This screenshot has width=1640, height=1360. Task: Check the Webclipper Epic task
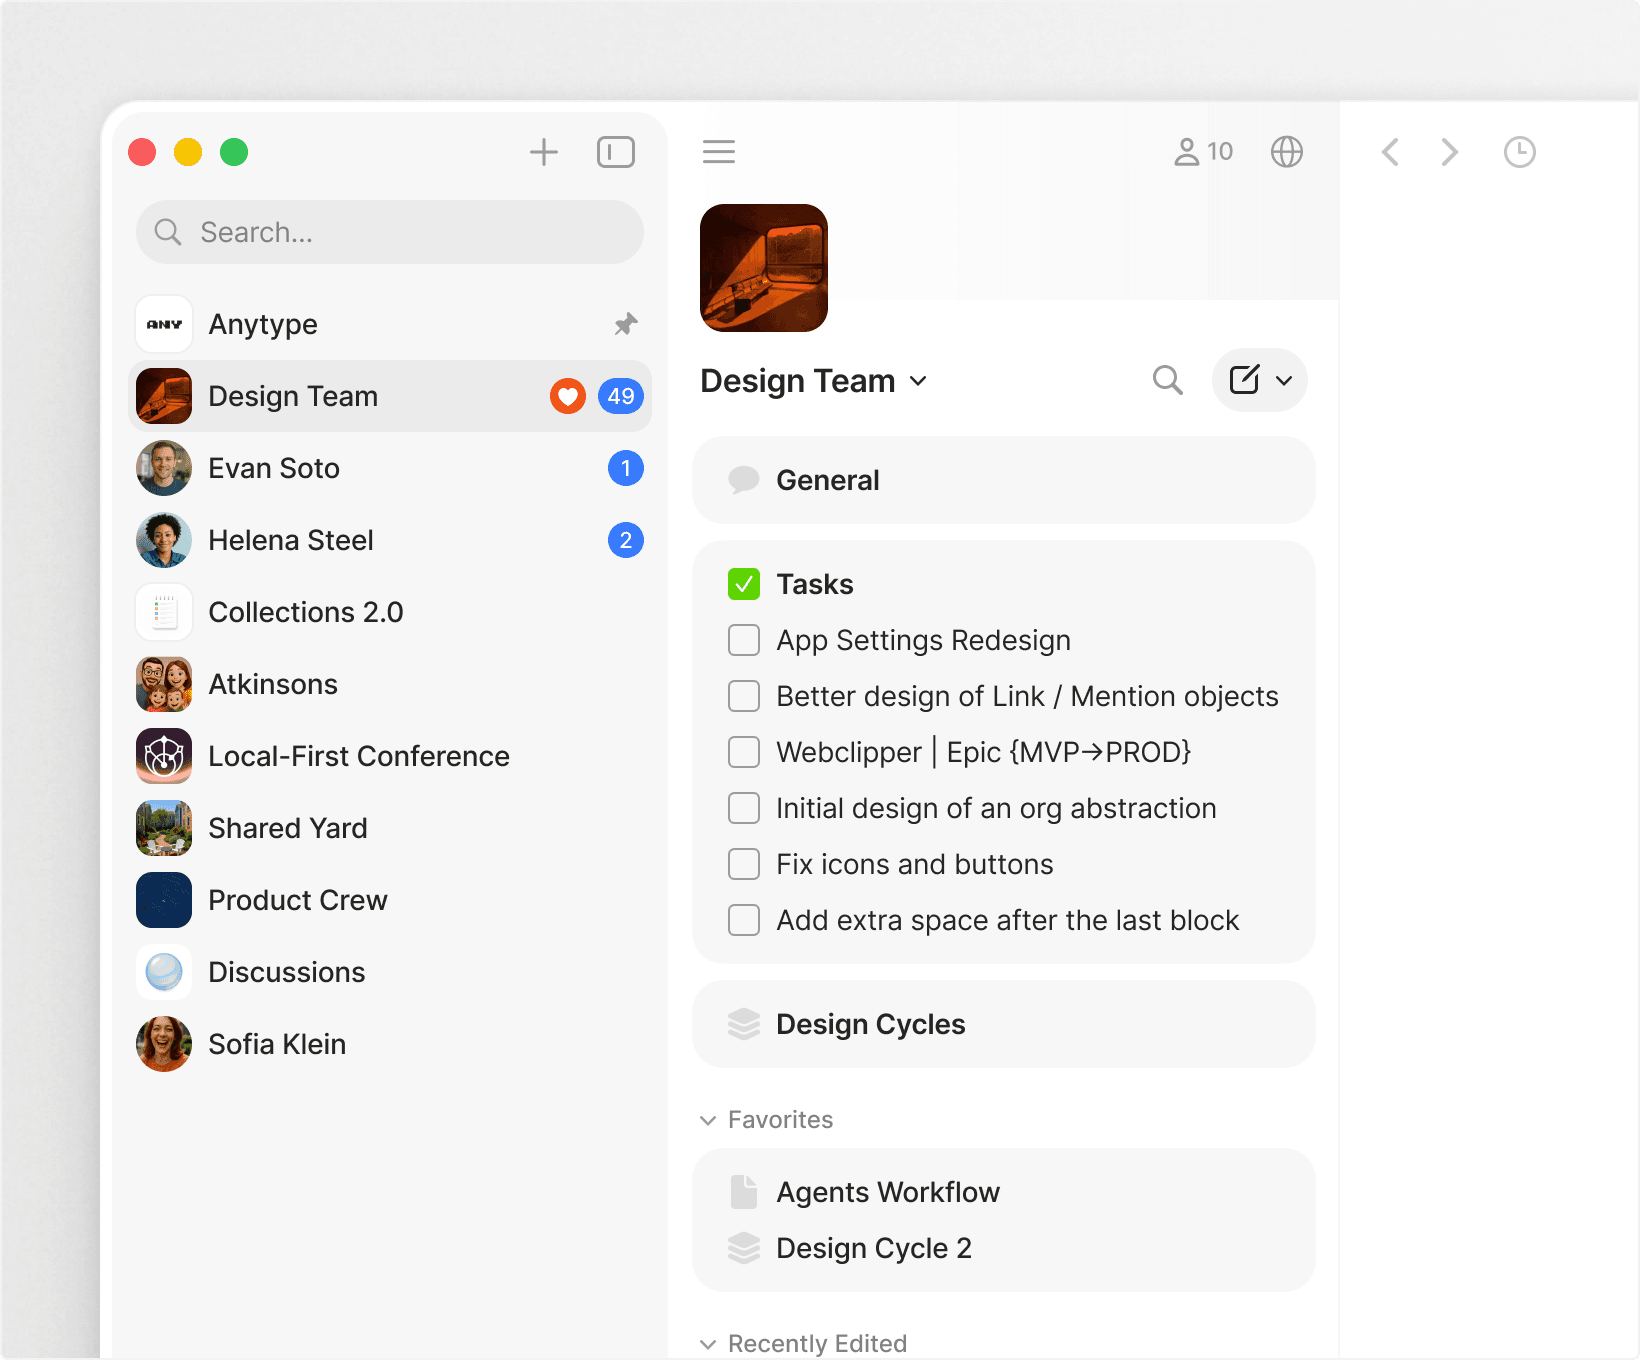pyautogui.click(x=744, y=752)
